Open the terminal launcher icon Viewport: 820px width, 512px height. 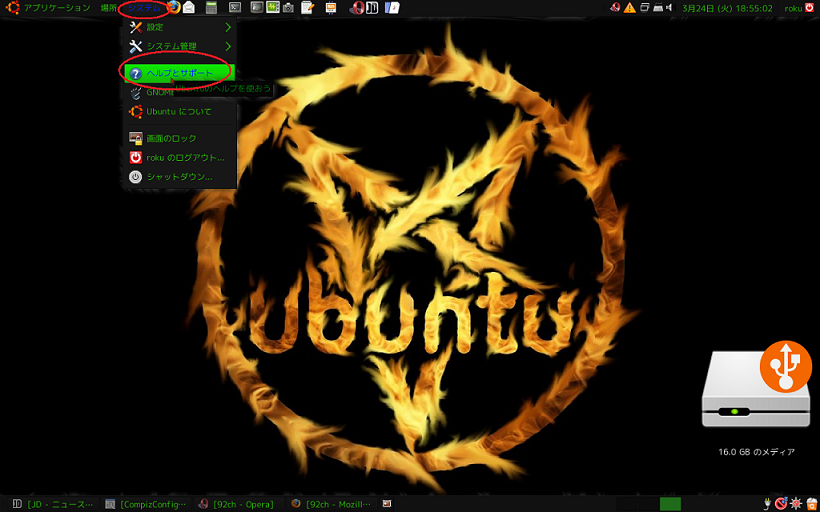point(235,8)
